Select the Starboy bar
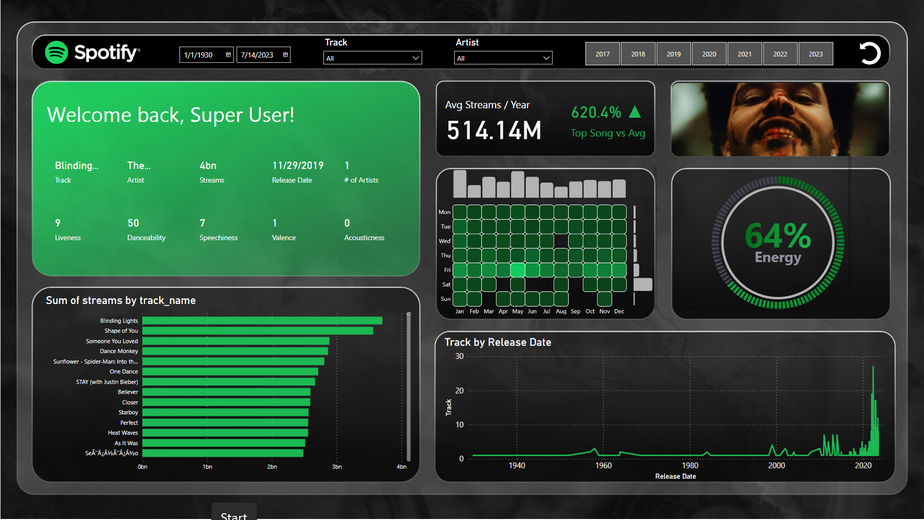The image size is (924, 520). [x=226, y=412]
